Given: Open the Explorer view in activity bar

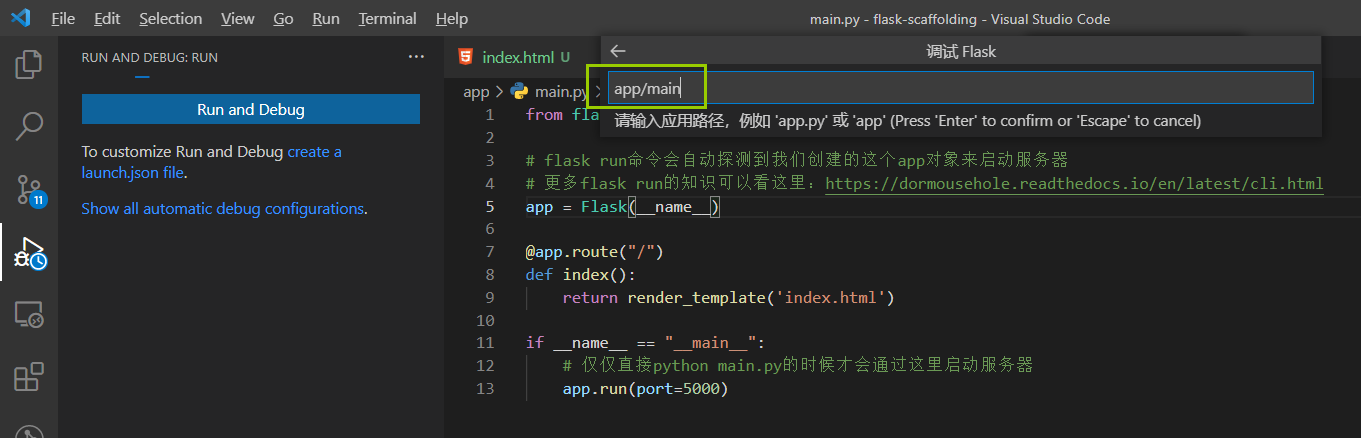Looking at the screenshot, I should pos(29,64).
